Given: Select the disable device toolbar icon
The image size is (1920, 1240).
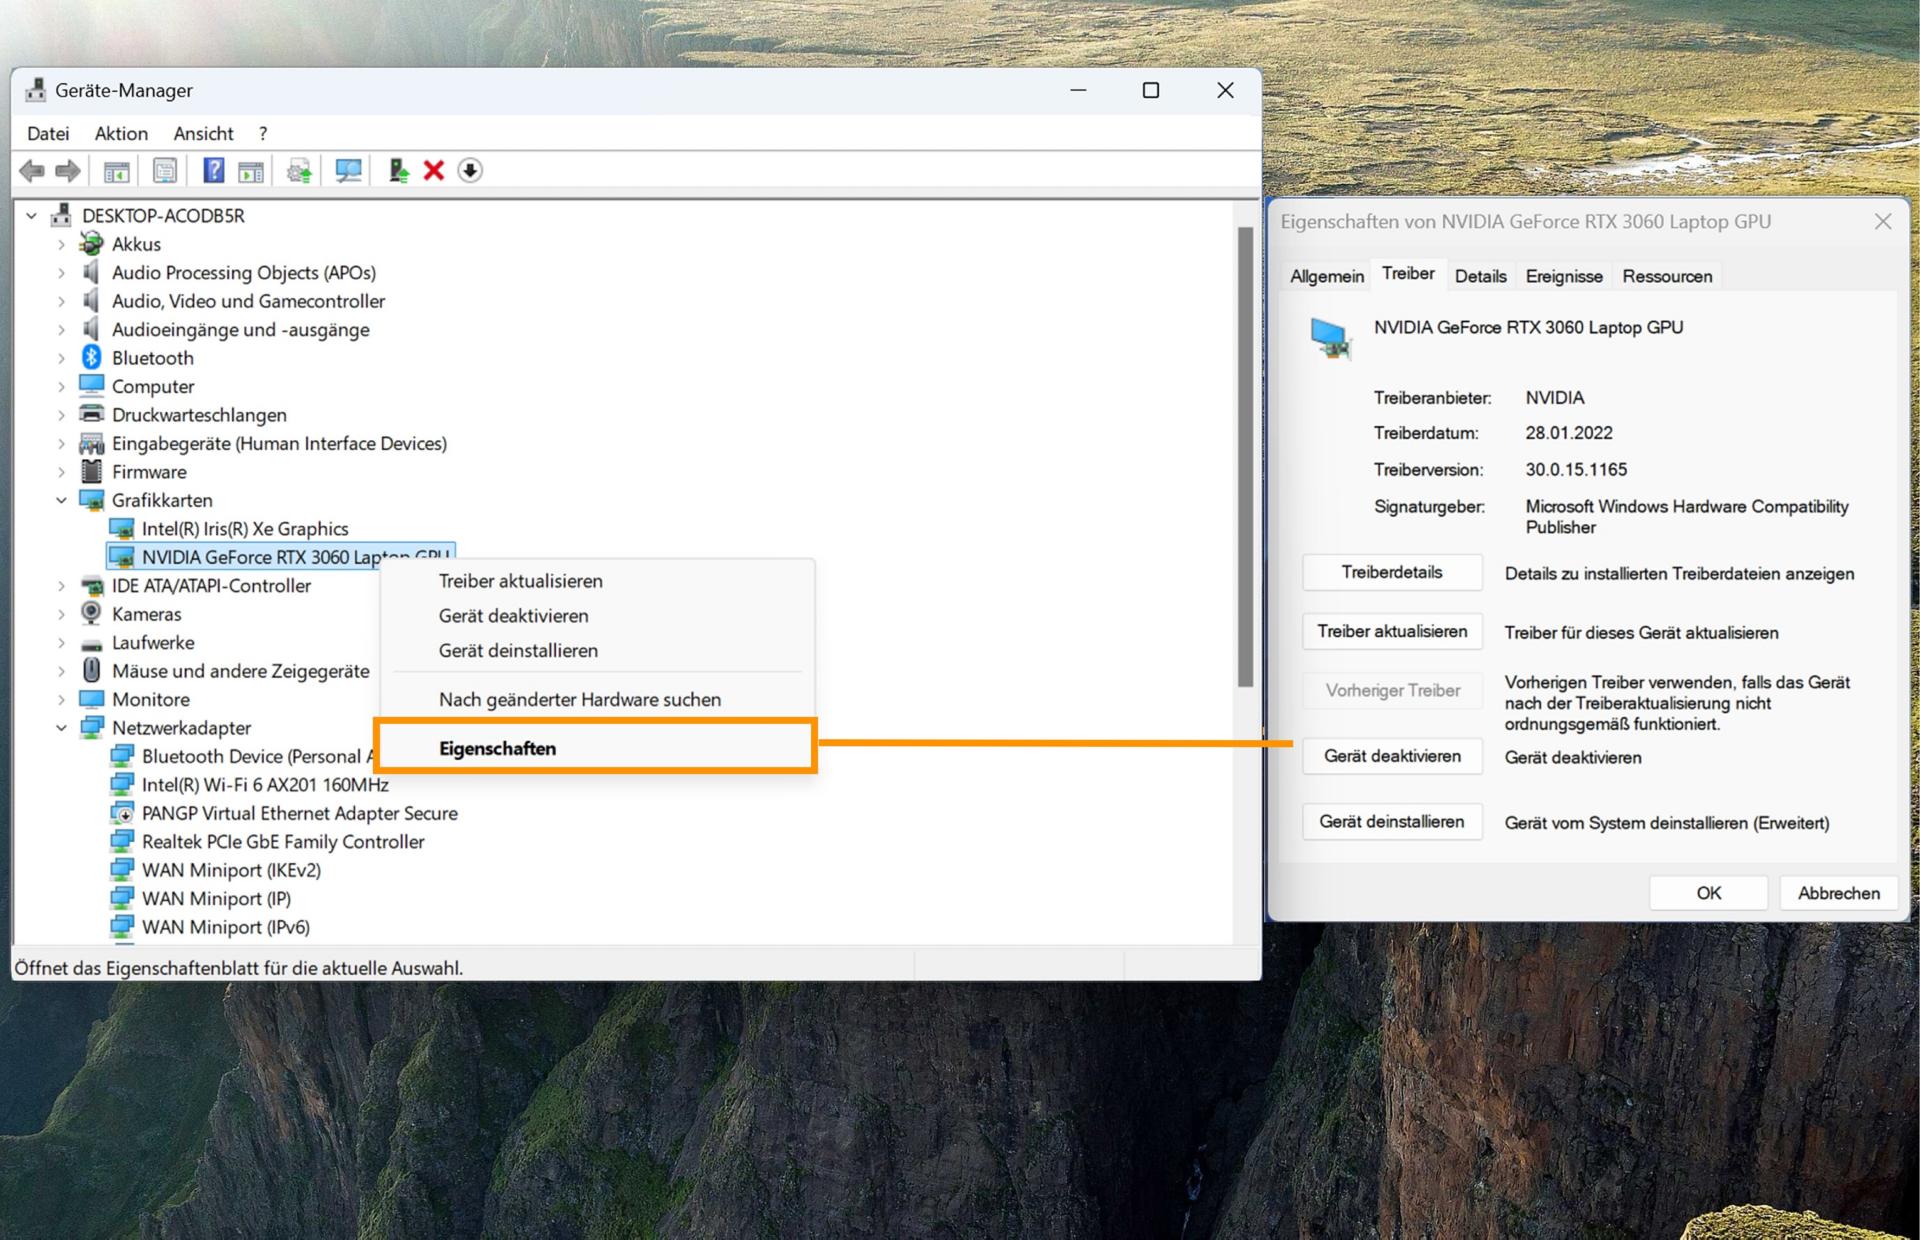Looking at the screenshot, I should (470, 170).
